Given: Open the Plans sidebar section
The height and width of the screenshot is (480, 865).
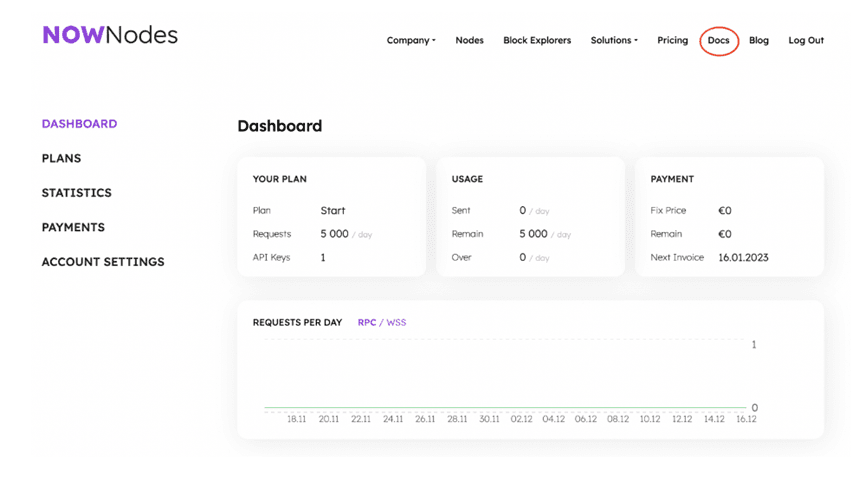Looking at the screenshot, I should tap(61, 158).
